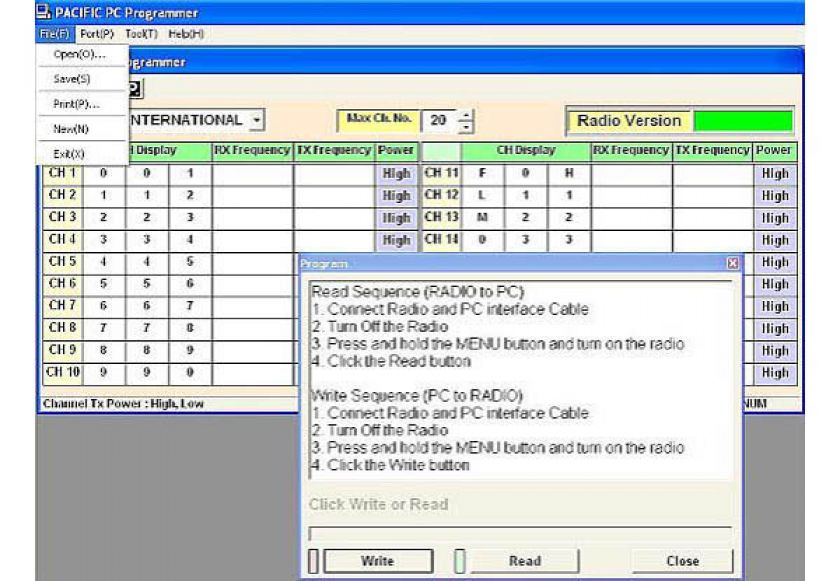Toggle the Power cell for CH 2
The width and height of the screenshot is (840, 581).
396,196
